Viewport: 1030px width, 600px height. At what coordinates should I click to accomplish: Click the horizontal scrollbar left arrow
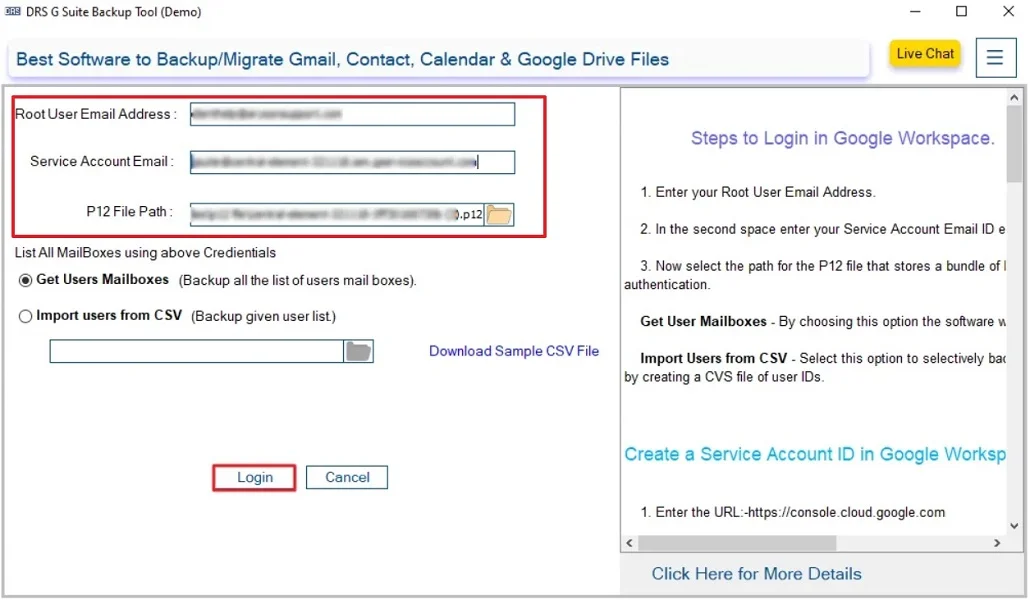629,543
